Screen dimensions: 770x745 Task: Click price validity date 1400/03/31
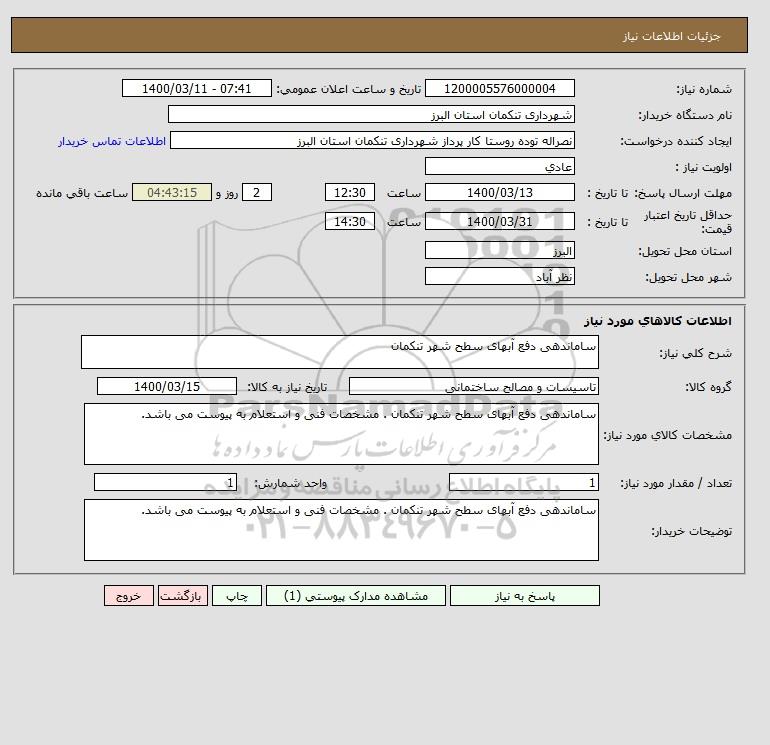499,221
